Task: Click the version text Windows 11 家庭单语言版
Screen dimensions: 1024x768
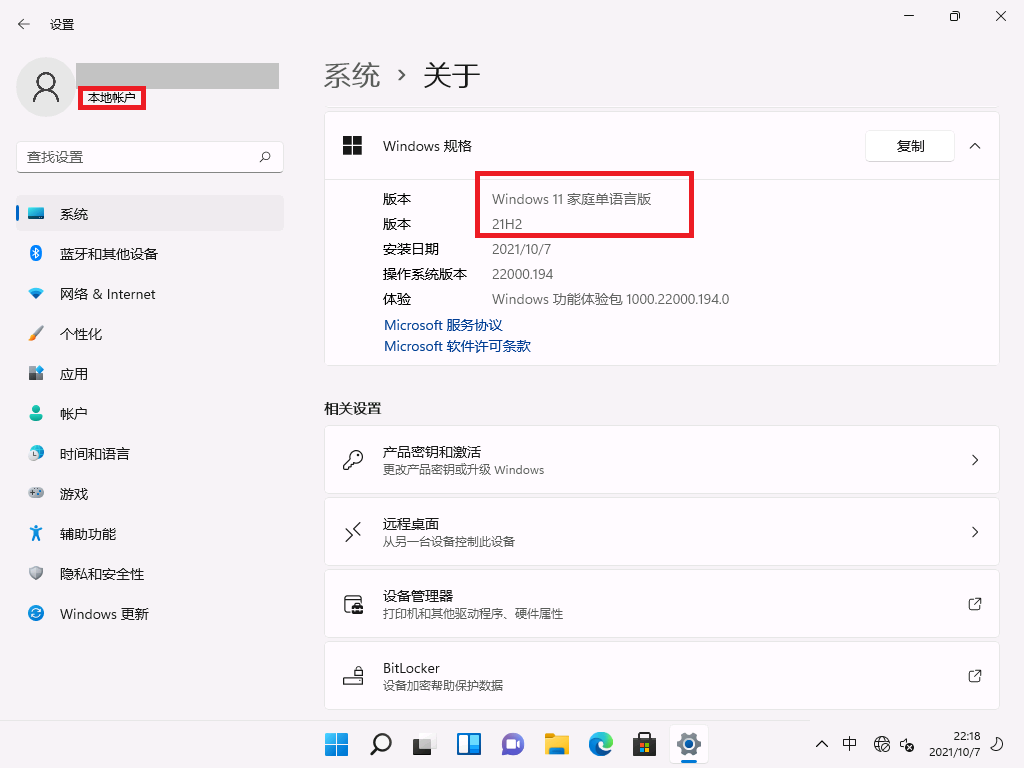Action: [x=571, y=199]
